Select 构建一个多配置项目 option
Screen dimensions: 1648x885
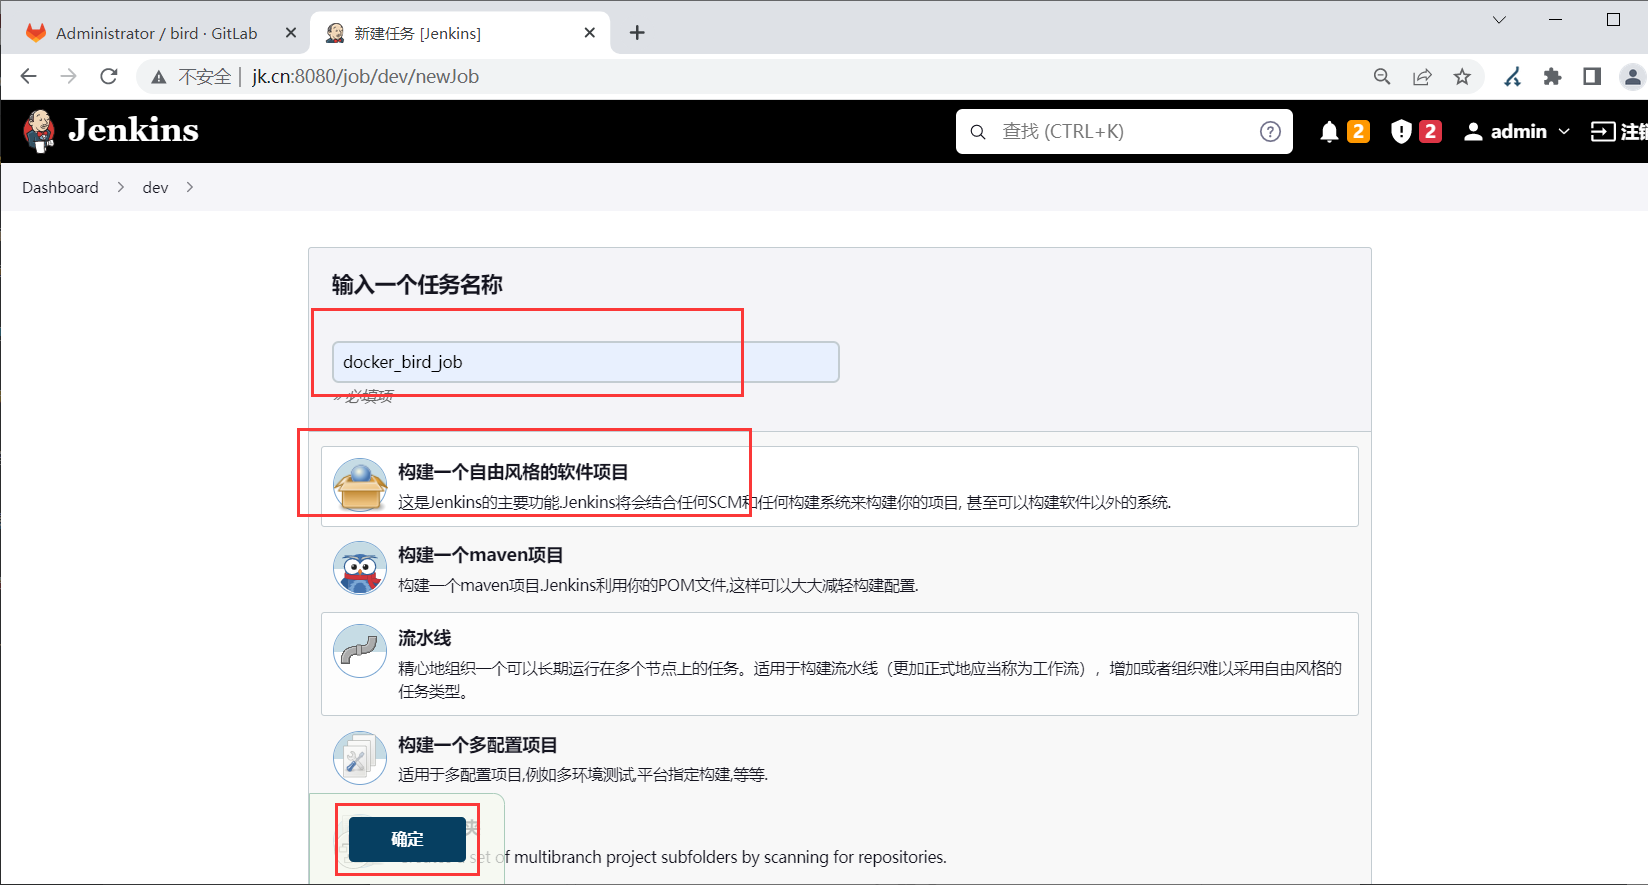tap(840, 759)
